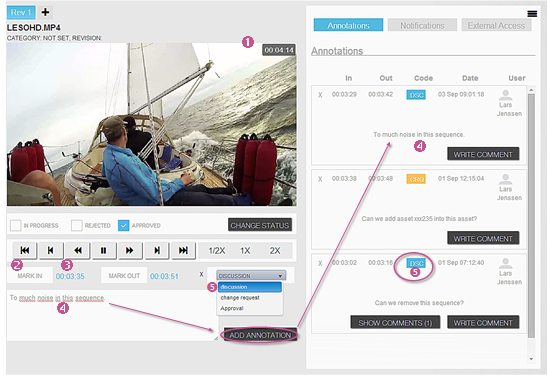Jump to end of video

pyautogui.click(x=183, y=250)
